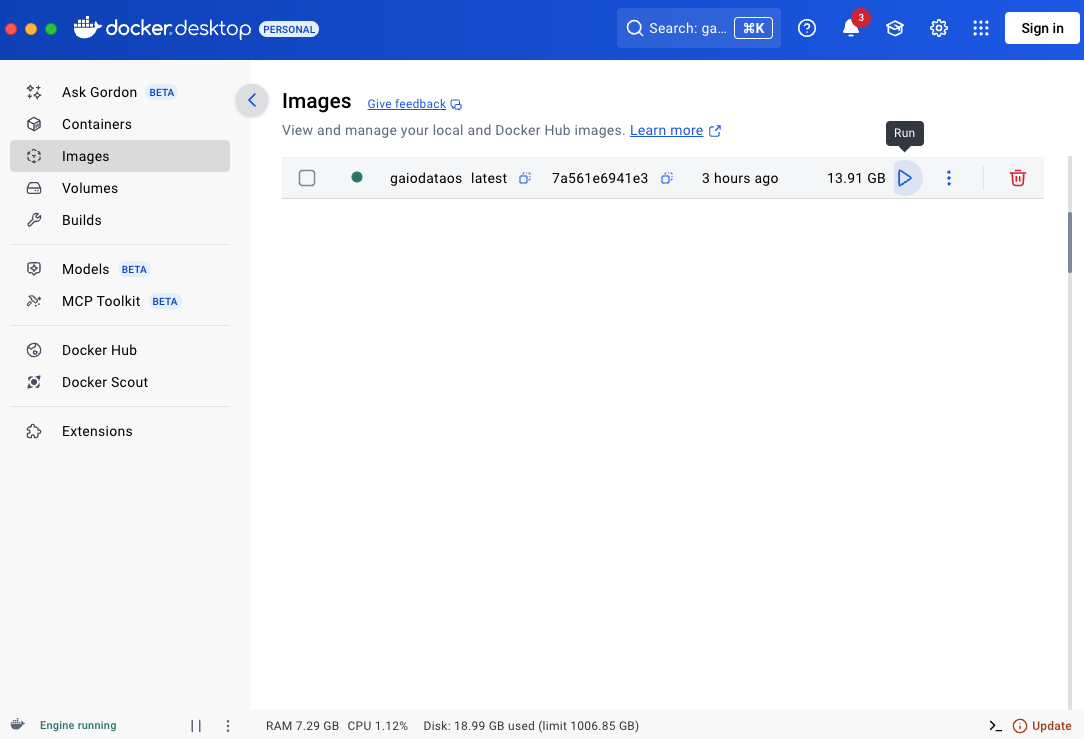
Task: Click the Disk usage status text
Action: click(531, 726)
